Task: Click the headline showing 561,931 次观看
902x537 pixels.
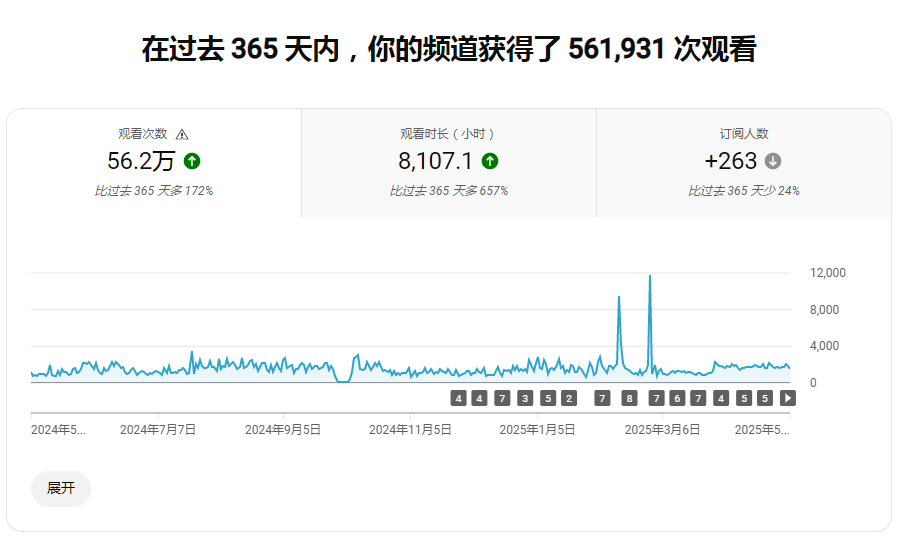Action: click(x=448, y=50)
